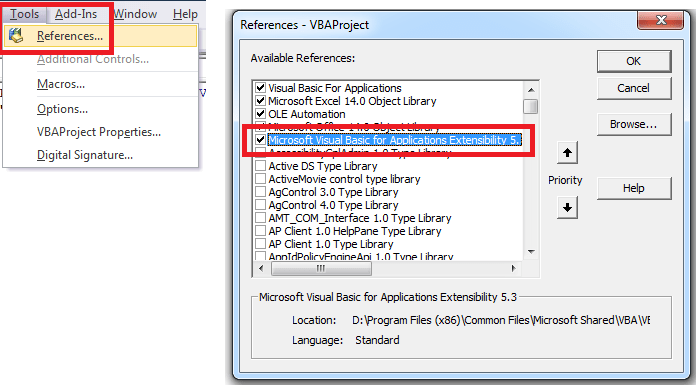The image size is (698, 385).
Task: Check AgControl 3.0 Type Library
Action: click(x=260, y=192)
